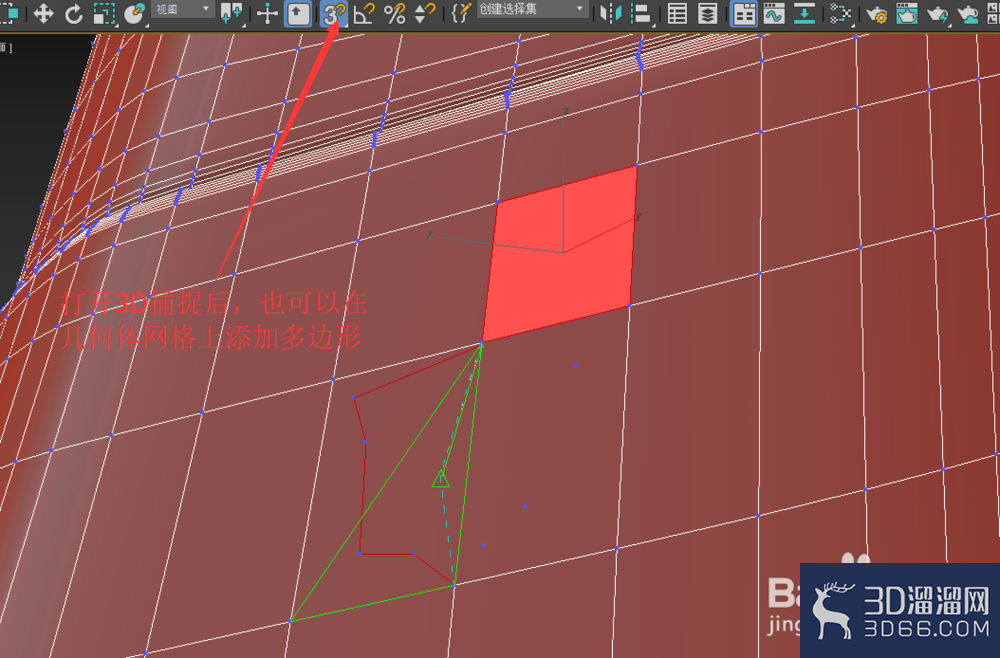Click the Mirror tool icon
This screenshot has width=1000, height=658.
click(610, 13)
